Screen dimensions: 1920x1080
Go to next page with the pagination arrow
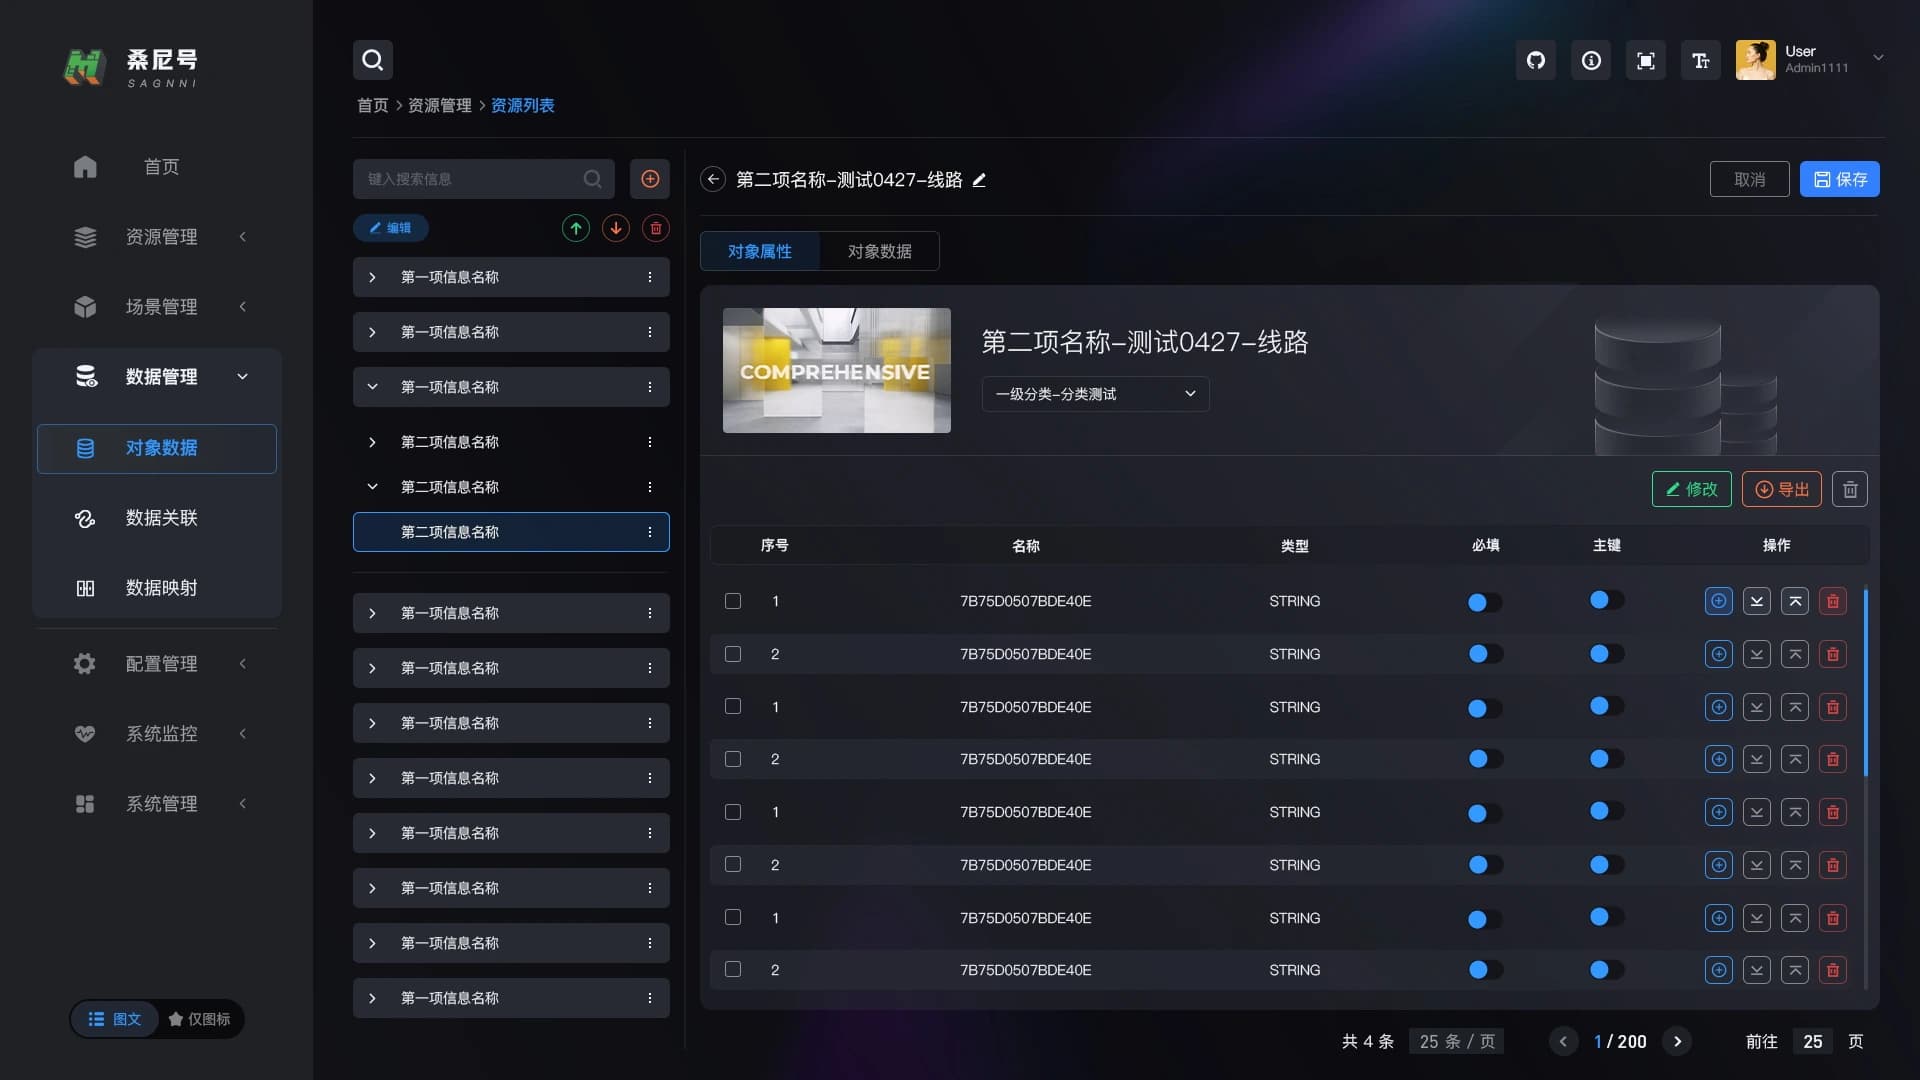pos(1678,1042)
